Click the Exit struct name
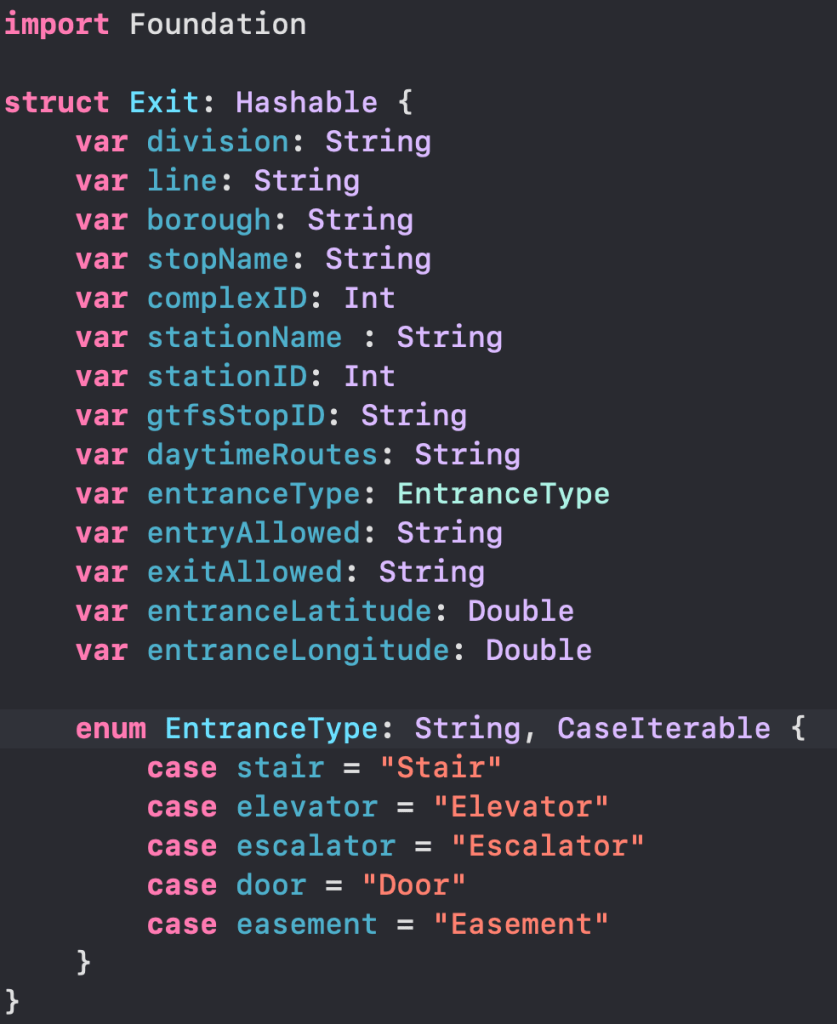This screenshot has height=1024, width=837. click(165, 103)
